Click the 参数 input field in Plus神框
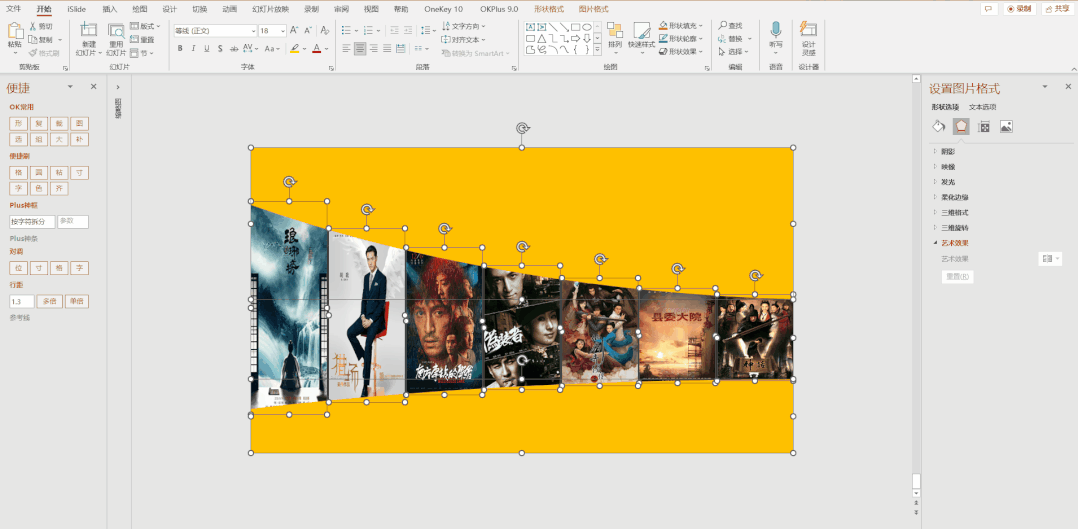The height and width of the screenshot is (529, 1078). click(x=73, y=222)
